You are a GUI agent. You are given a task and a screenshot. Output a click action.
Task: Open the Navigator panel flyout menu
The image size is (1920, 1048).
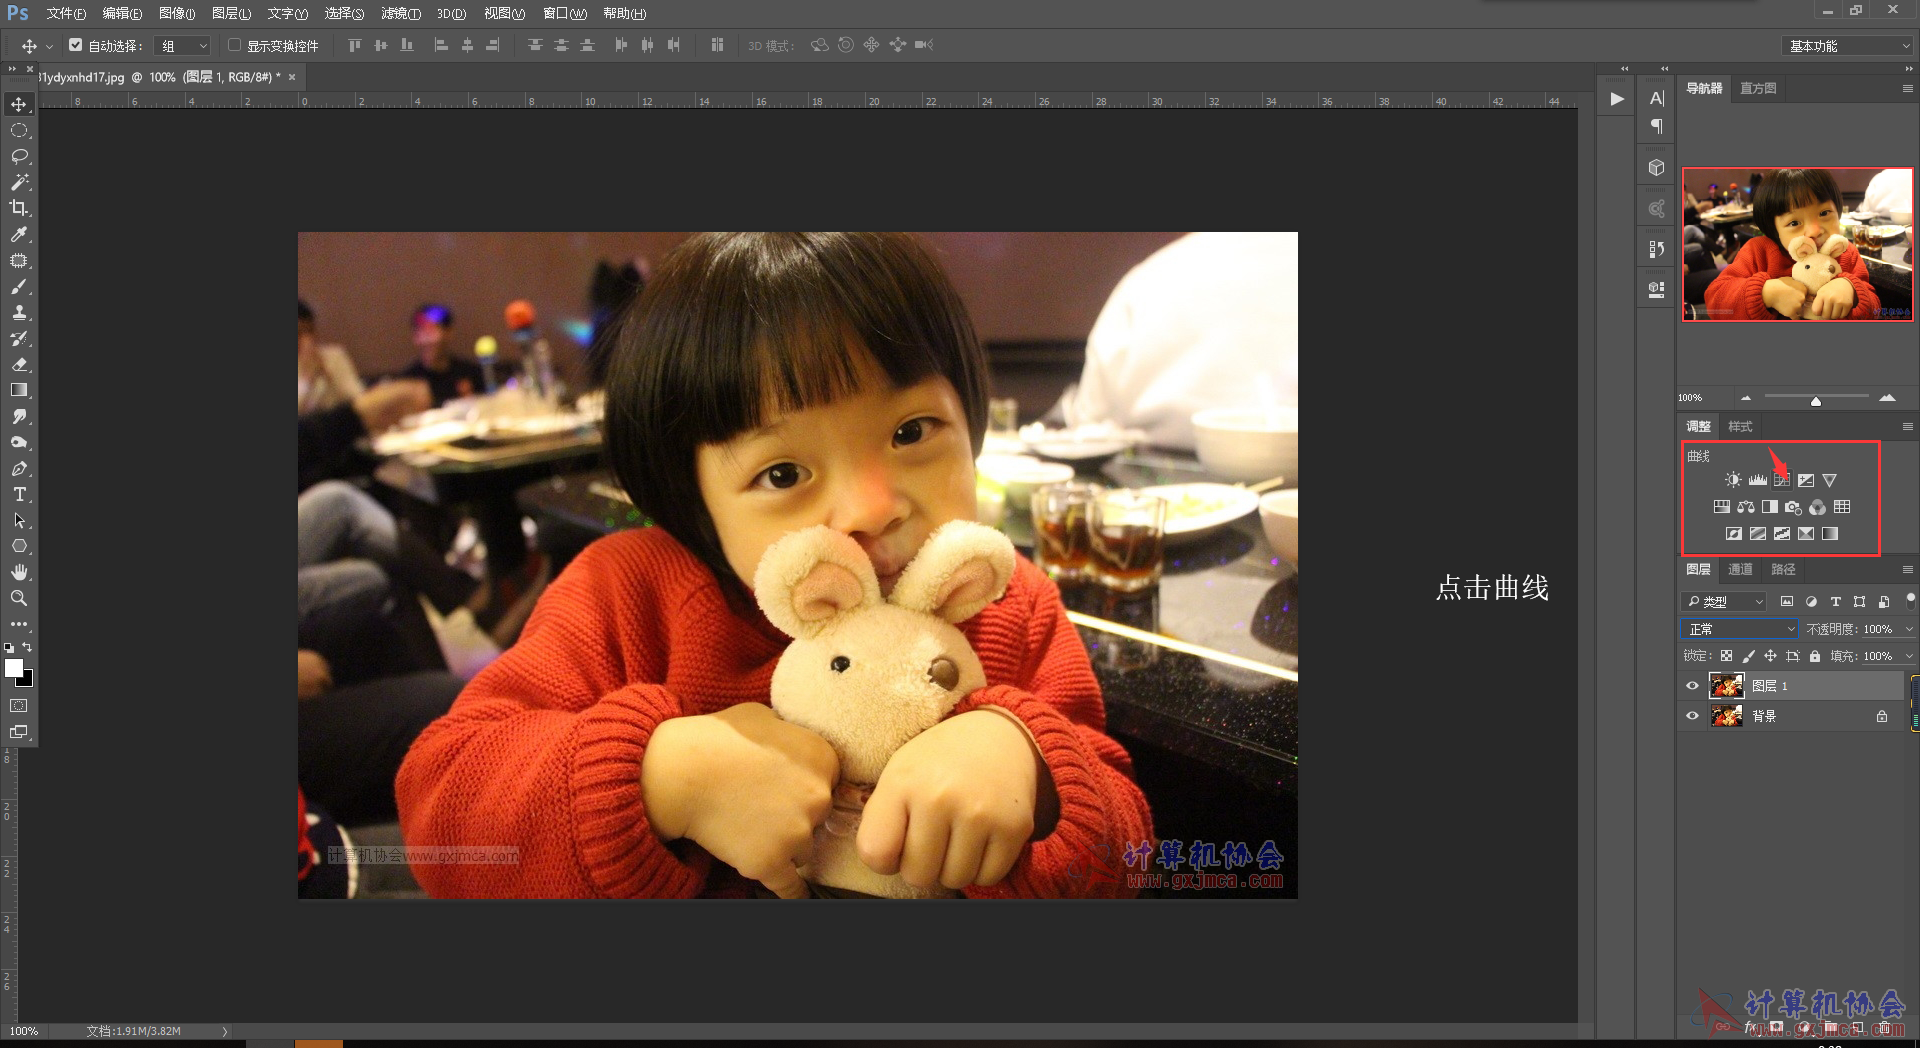(1907, 88)
